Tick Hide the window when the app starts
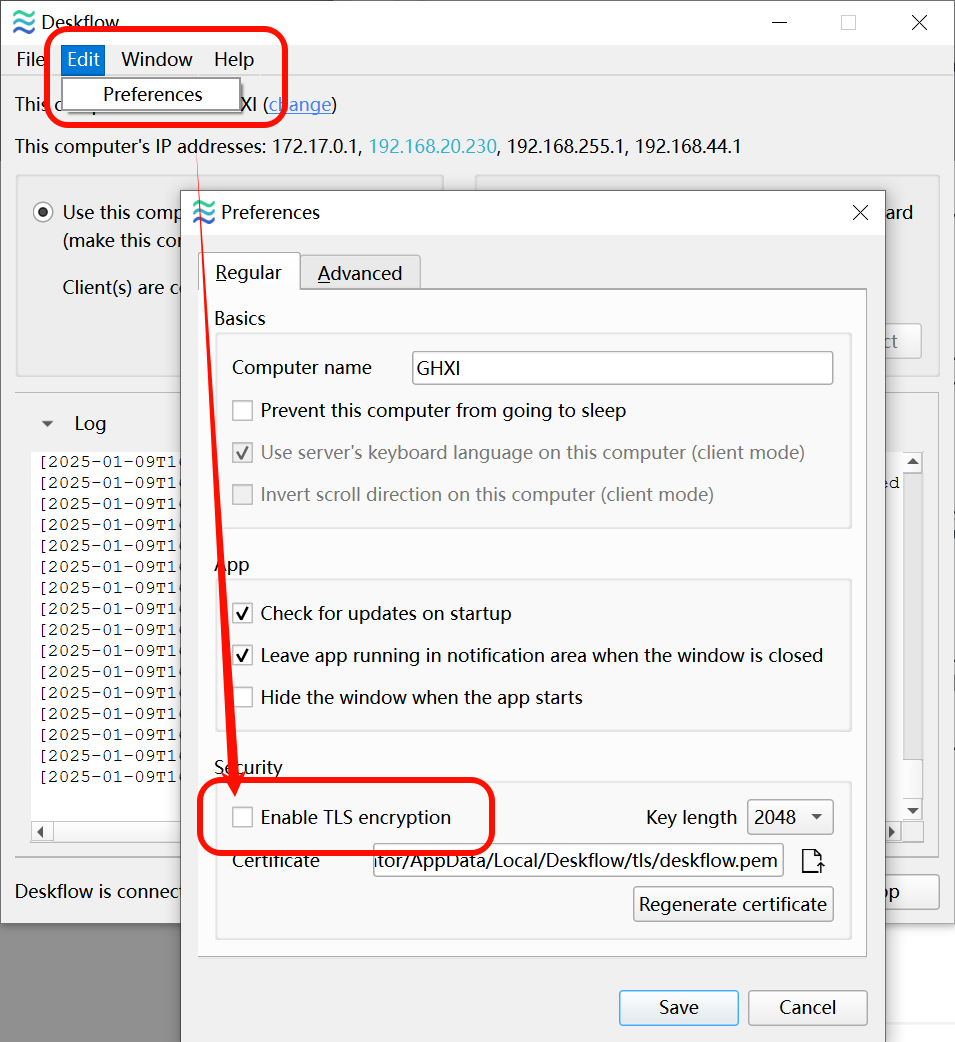 click(x=243, y=697)
